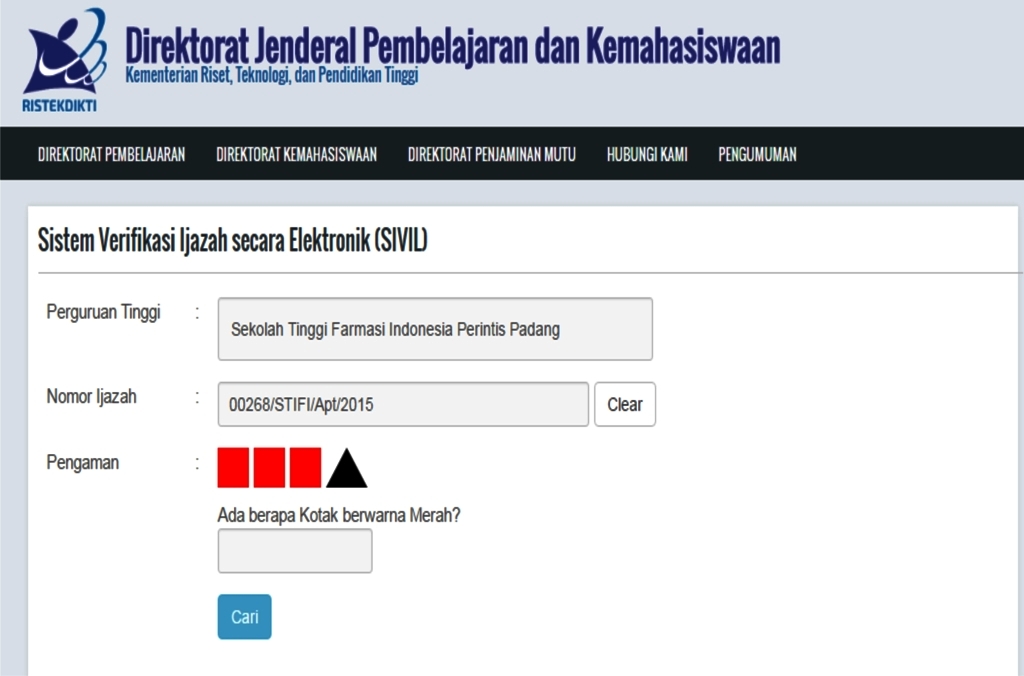
Task: Click the Nomor Ijazah label
Action: 91,396
